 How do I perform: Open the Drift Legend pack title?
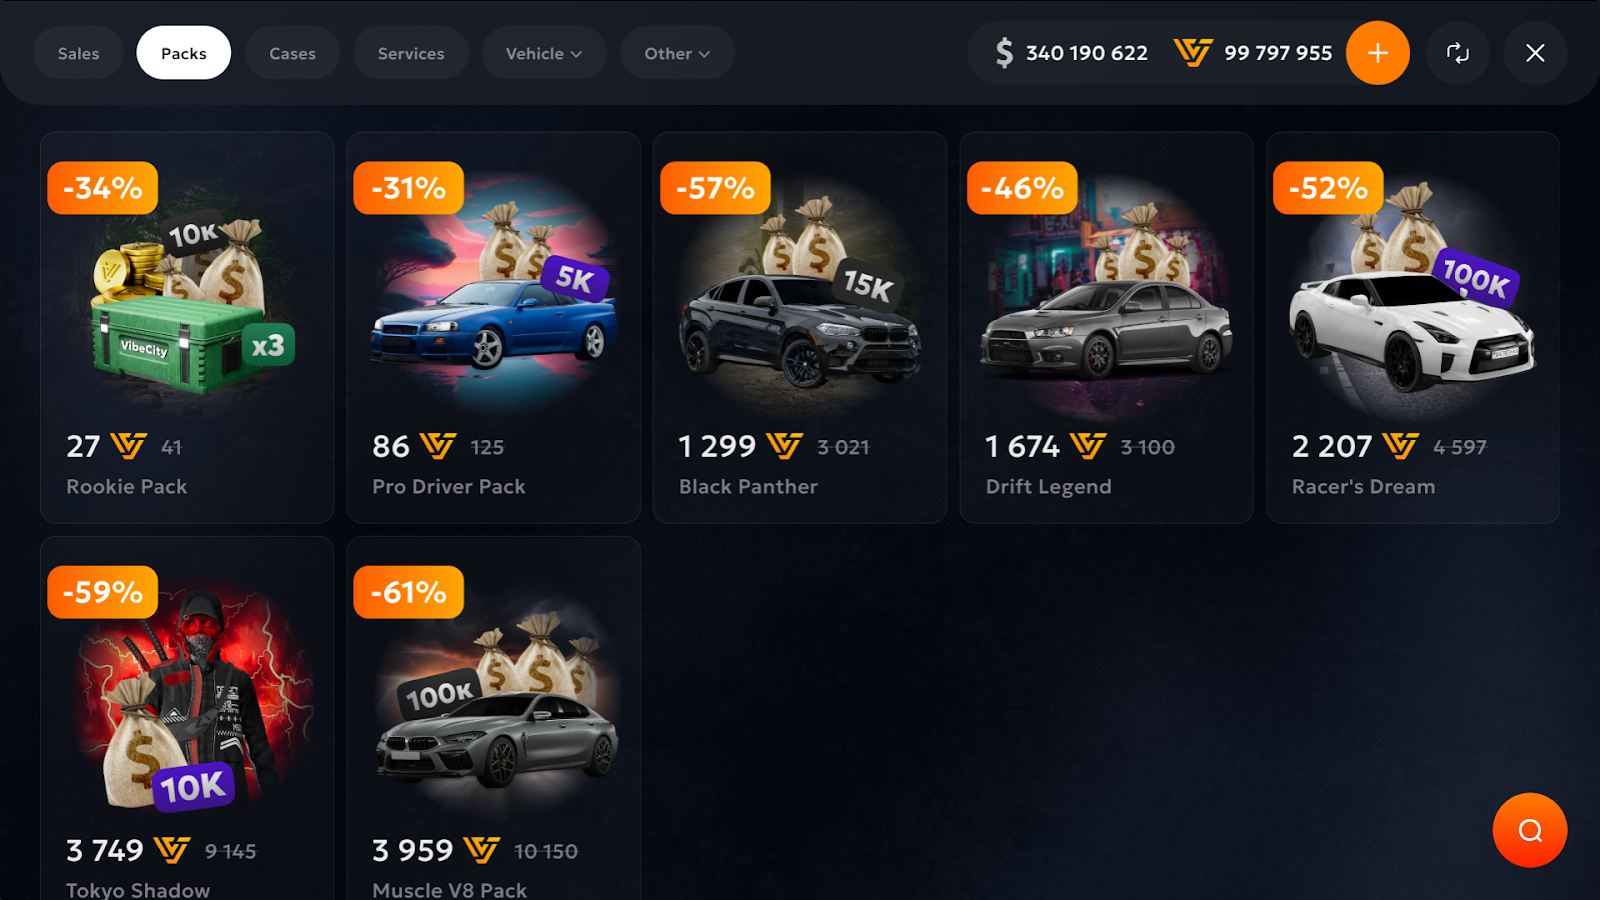pos(1048,487)
